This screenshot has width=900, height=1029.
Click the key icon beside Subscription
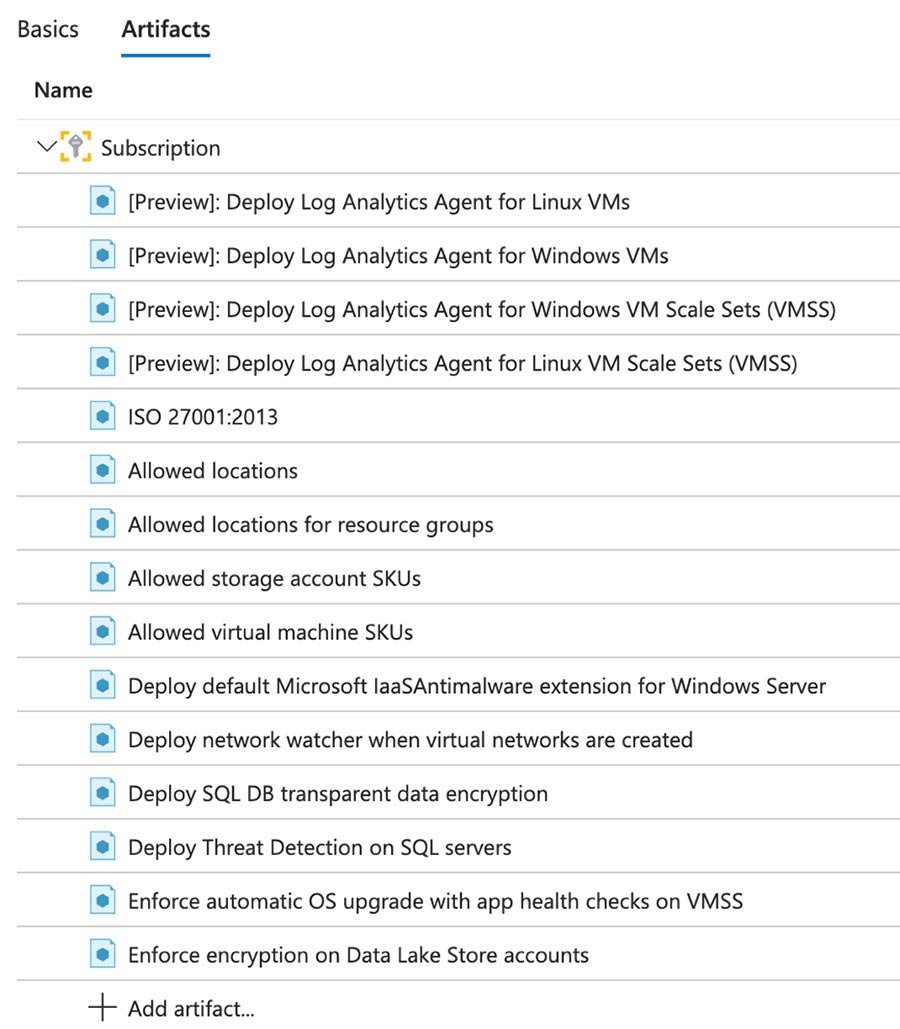[78, 146]
